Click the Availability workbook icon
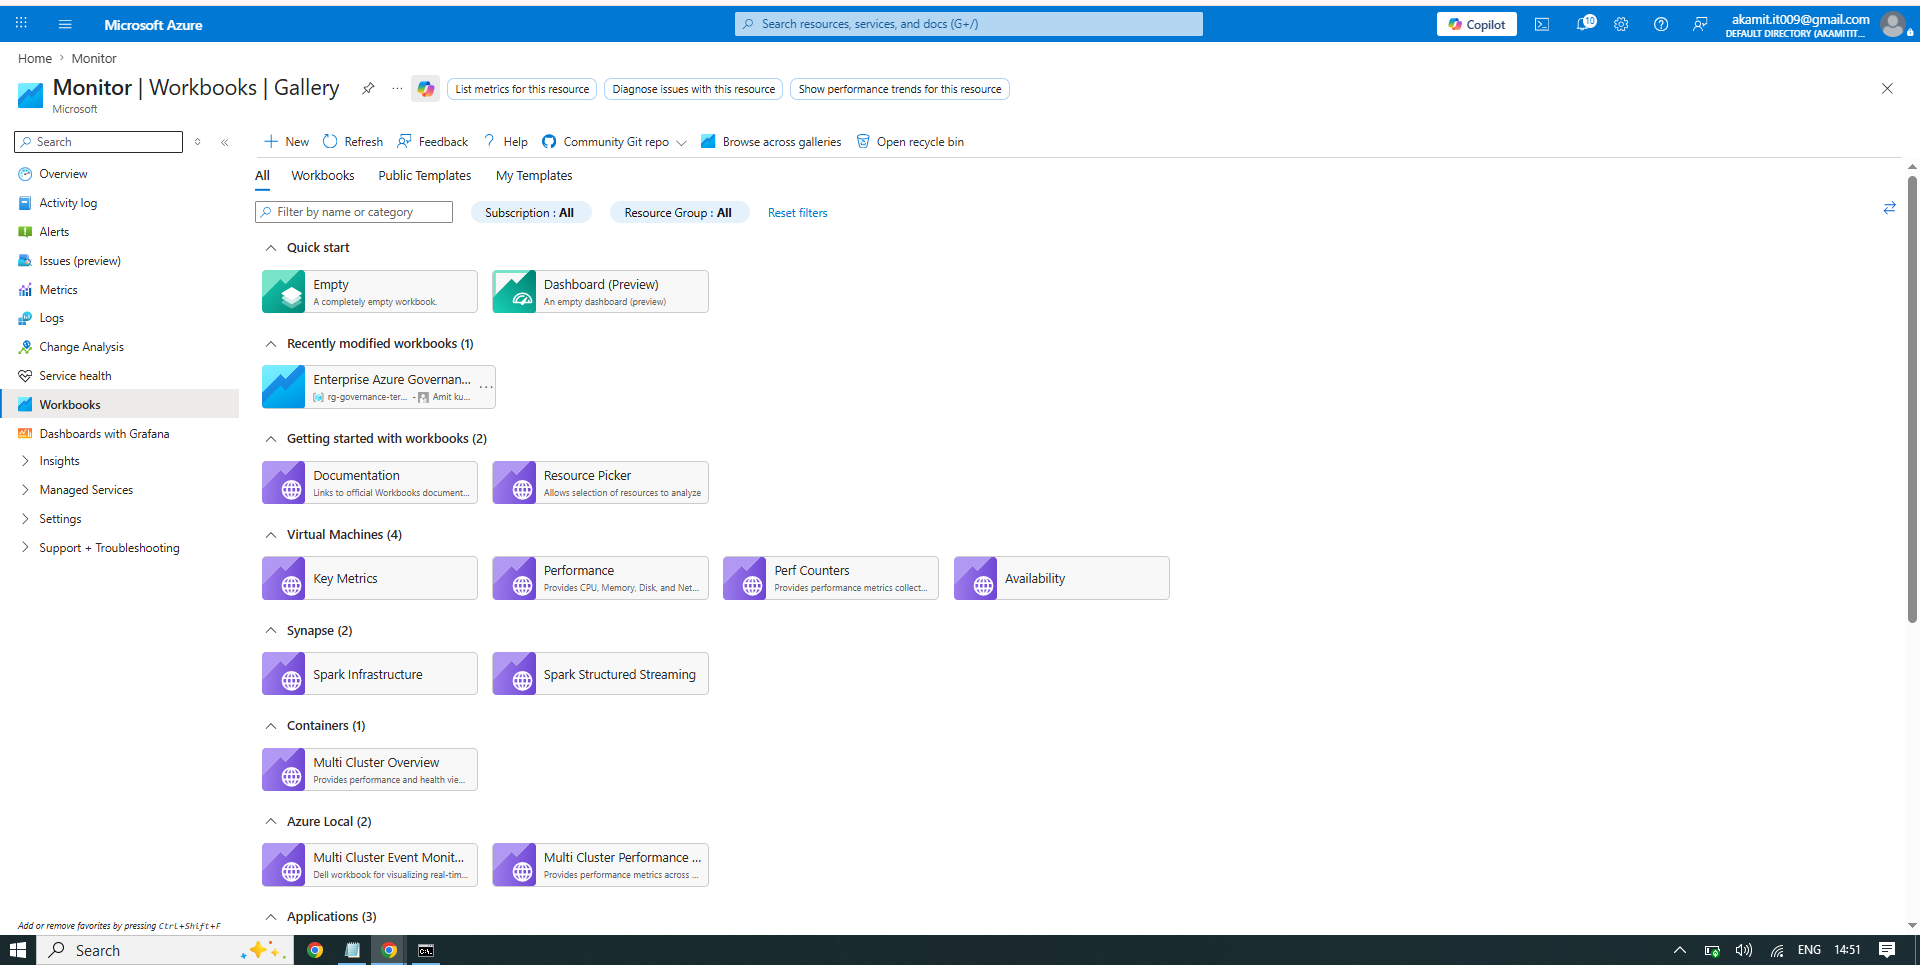This screenshot has height=965, width=1920. [976, 578]
